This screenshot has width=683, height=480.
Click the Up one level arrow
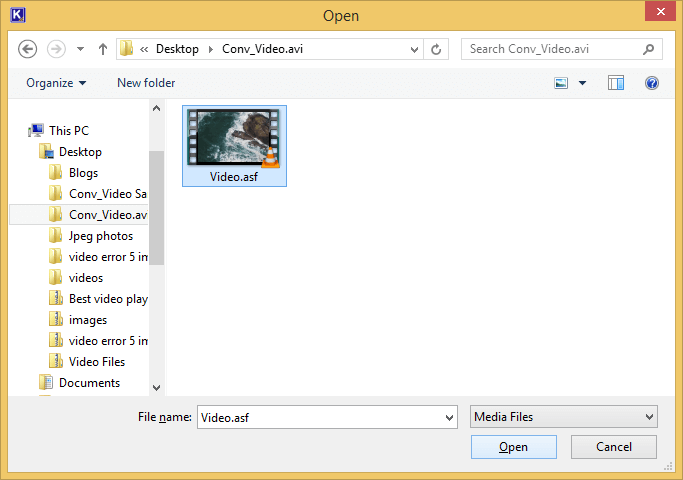(102, 49)
